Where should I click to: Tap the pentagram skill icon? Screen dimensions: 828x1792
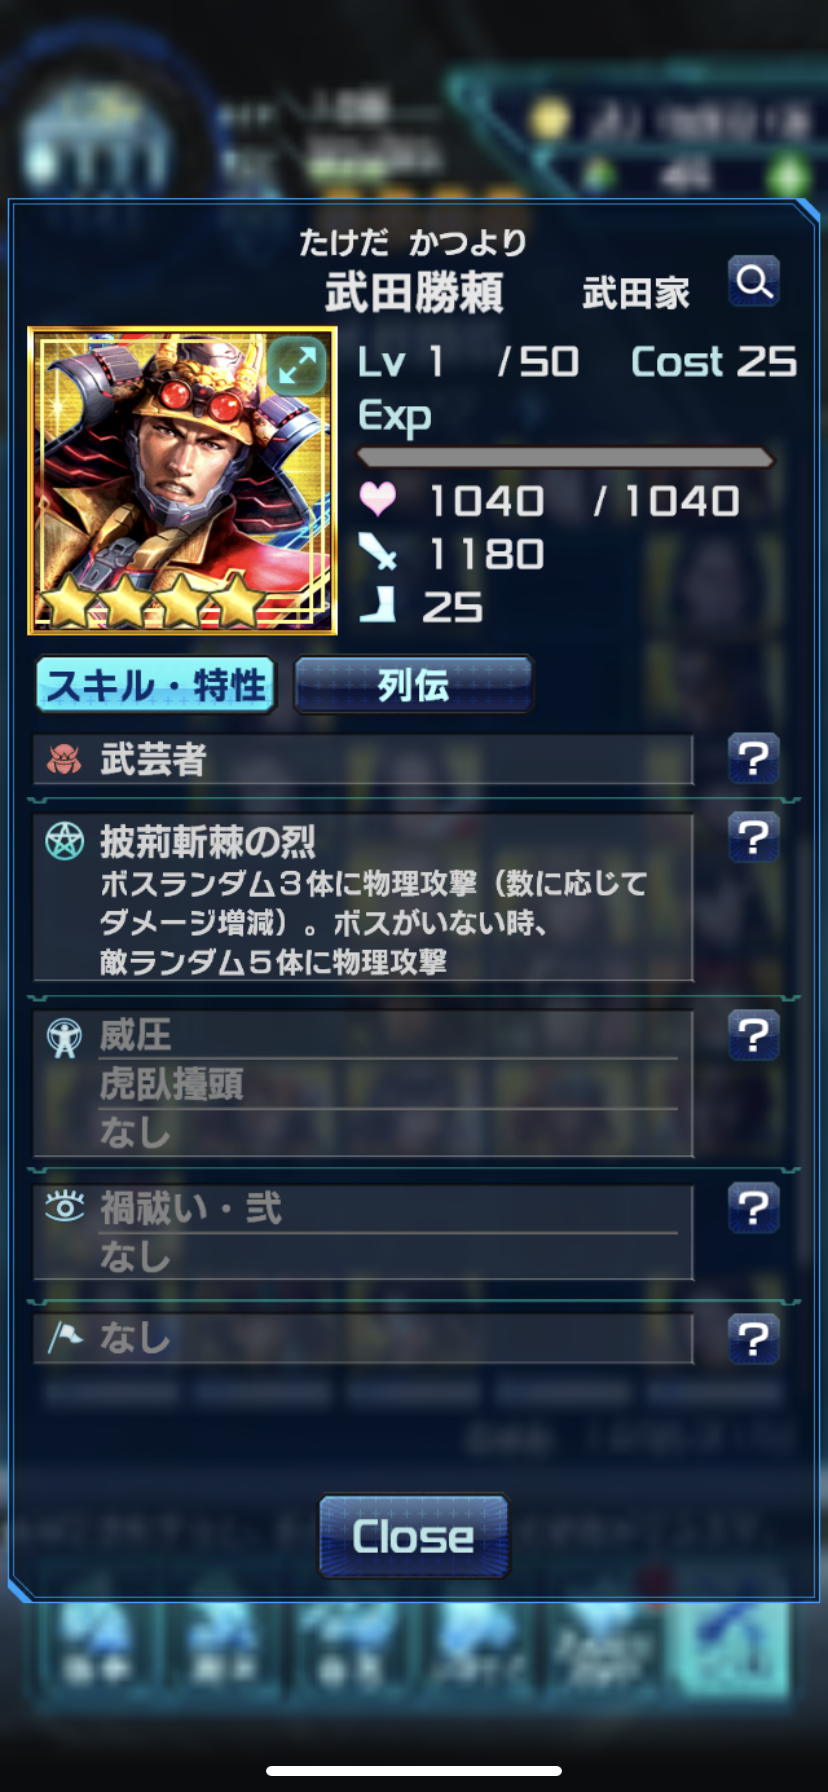[x=64, y=842]
